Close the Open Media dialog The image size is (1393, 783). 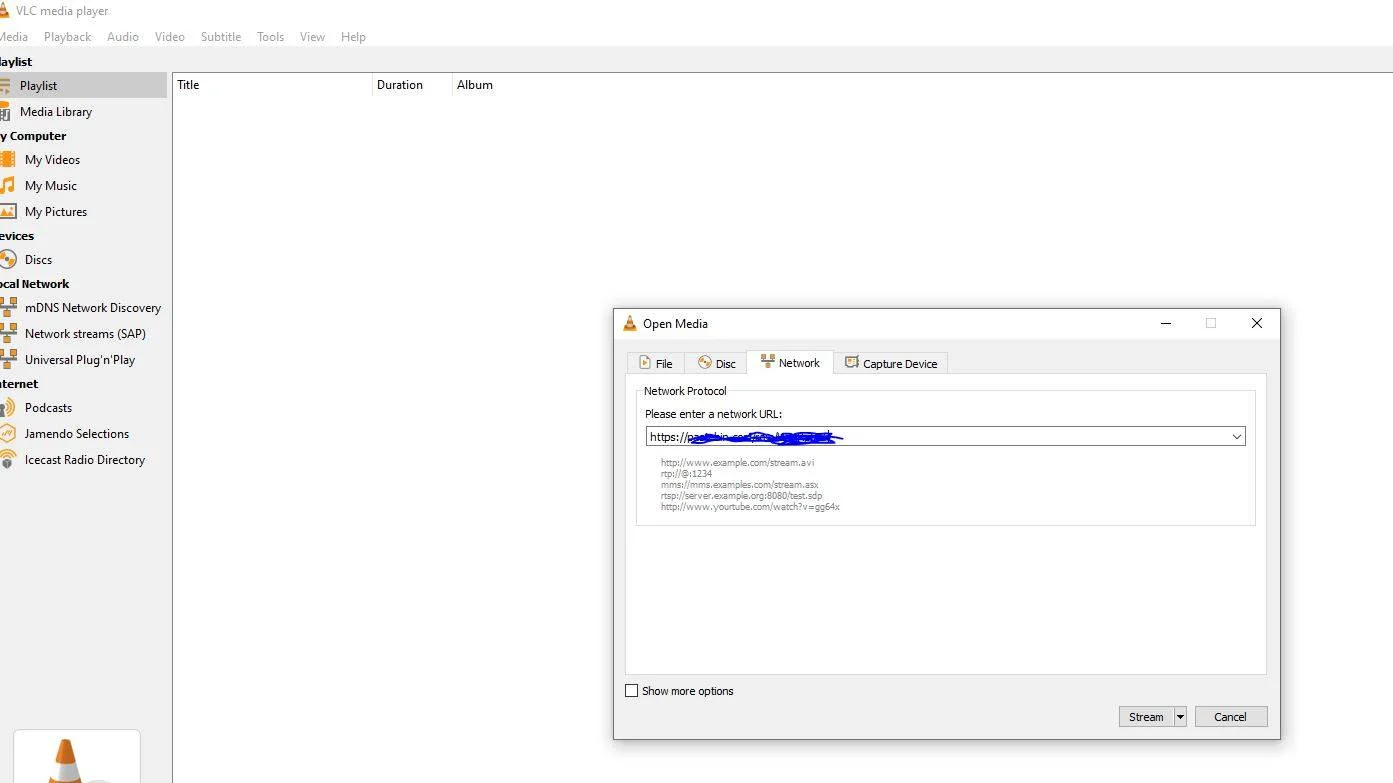[x=1257, y=323]
